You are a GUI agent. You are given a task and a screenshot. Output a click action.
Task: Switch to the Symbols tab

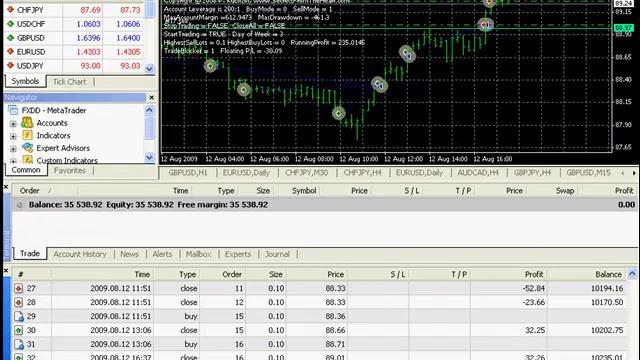click(25, 81)
